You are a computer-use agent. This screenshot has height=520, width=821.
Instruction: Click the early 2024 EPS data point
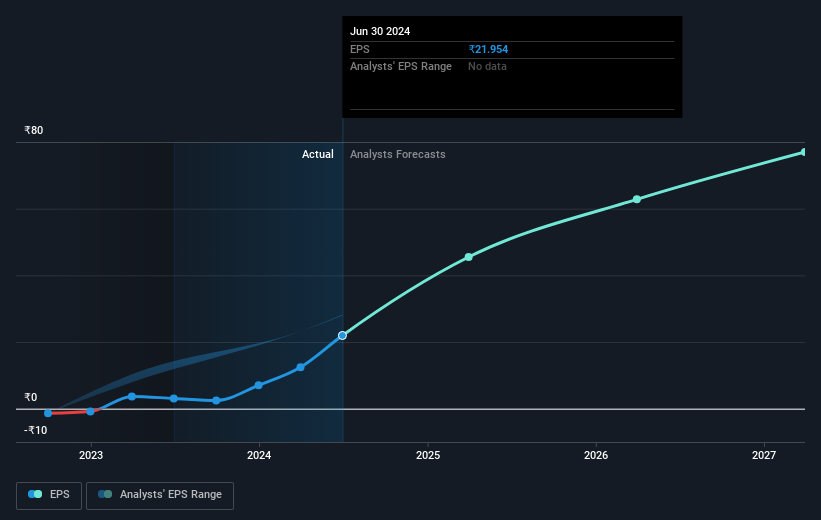(300, 368)
